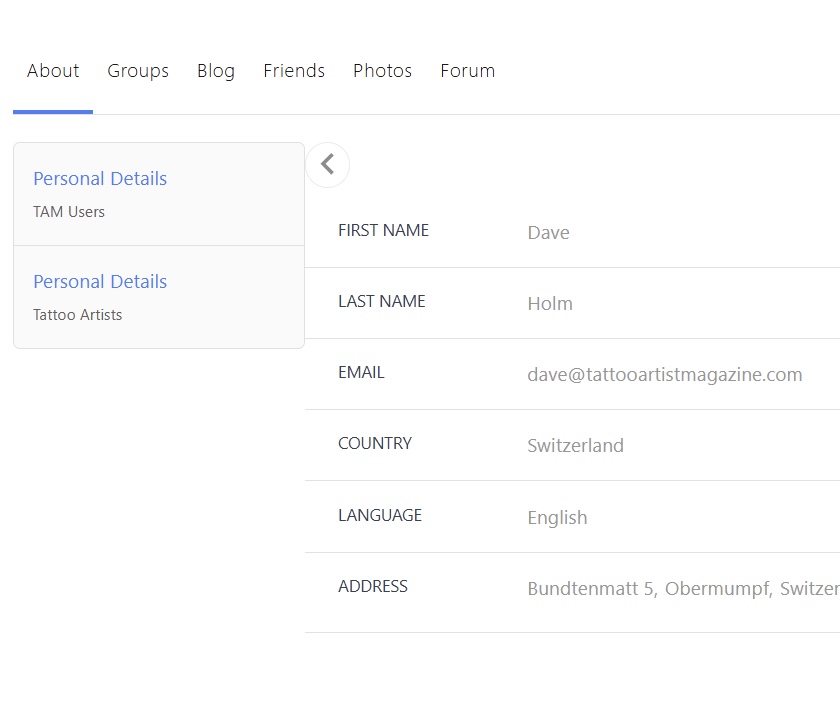Click the country value Switzerland

(x=575, y=446)
